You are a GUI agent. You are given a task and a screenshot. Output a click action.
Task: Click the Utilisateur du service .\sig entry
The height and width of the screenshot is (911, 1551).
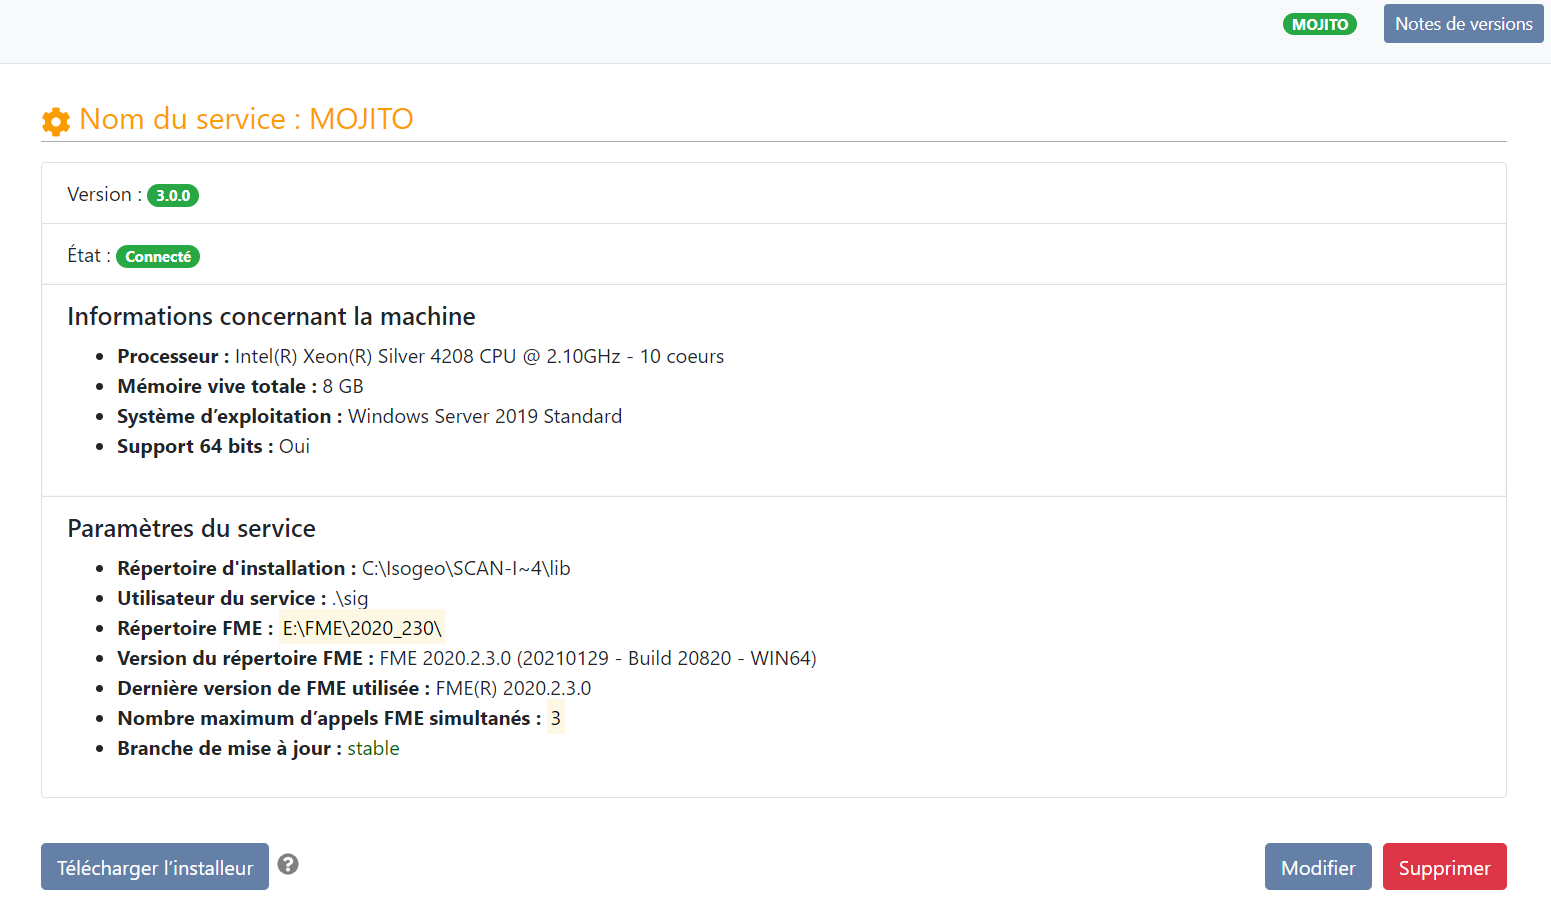click(x=243, y=598)
